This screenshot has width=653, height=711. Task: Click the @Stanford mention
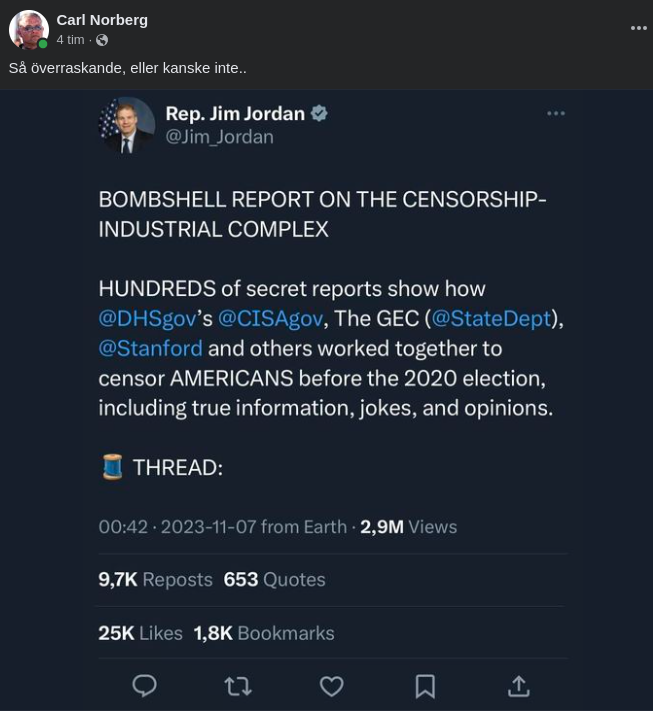pos(150,349)
